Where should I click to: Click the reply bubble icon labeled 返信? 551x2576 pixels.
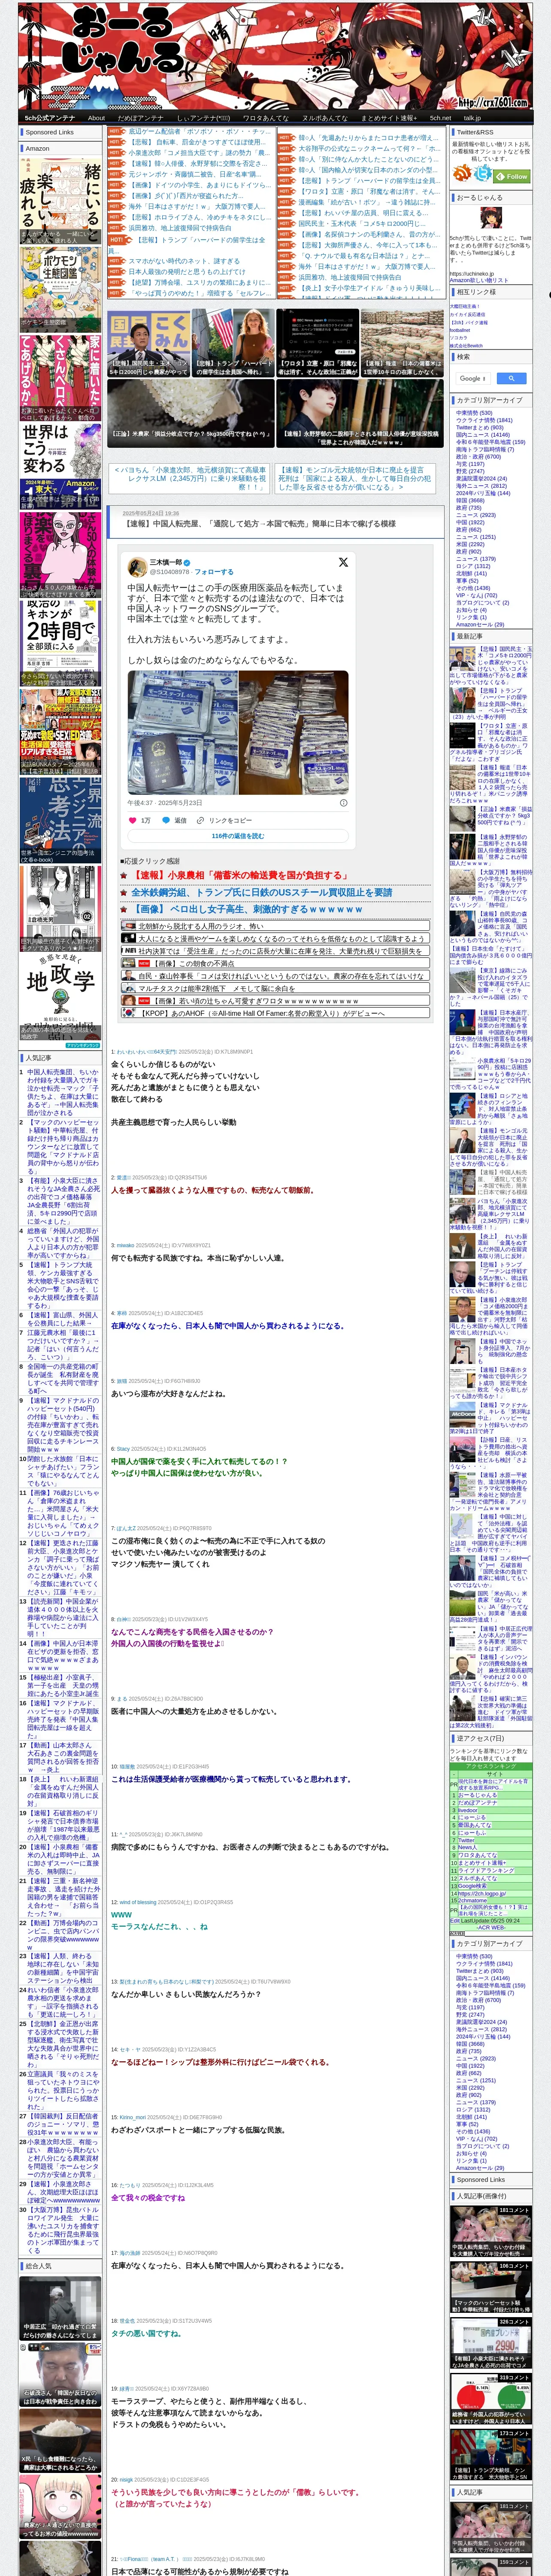point(165,820)
